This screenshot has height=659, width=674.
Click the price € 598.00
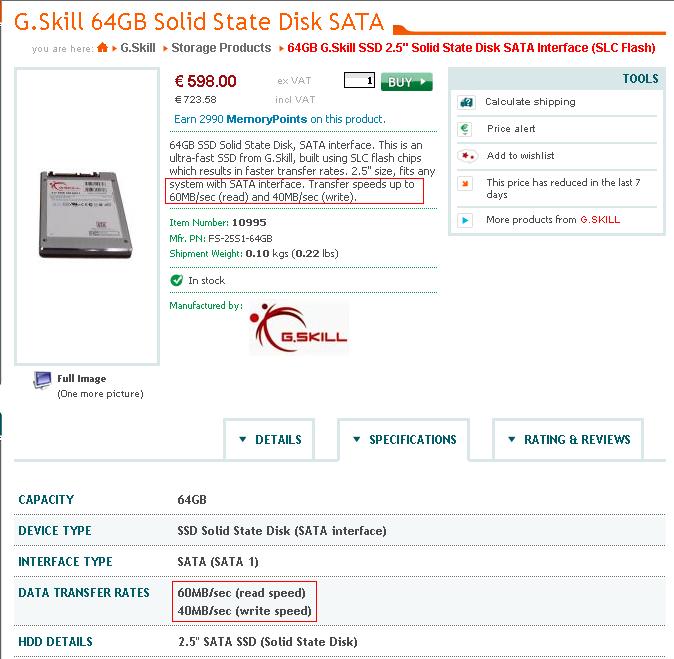(x=205, y=81)
